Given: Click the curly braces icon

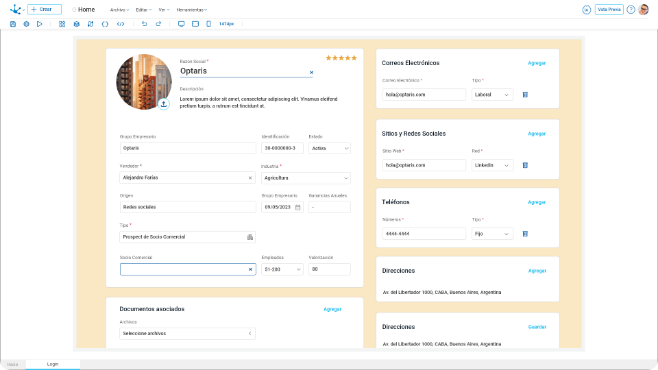Looking at the screenshot, I should pyautogui.click(x=105, y=24).
